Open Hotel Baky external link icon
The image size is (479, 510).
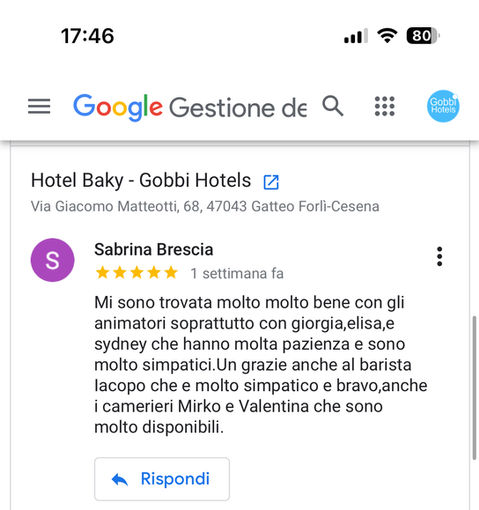click(271, 182)
